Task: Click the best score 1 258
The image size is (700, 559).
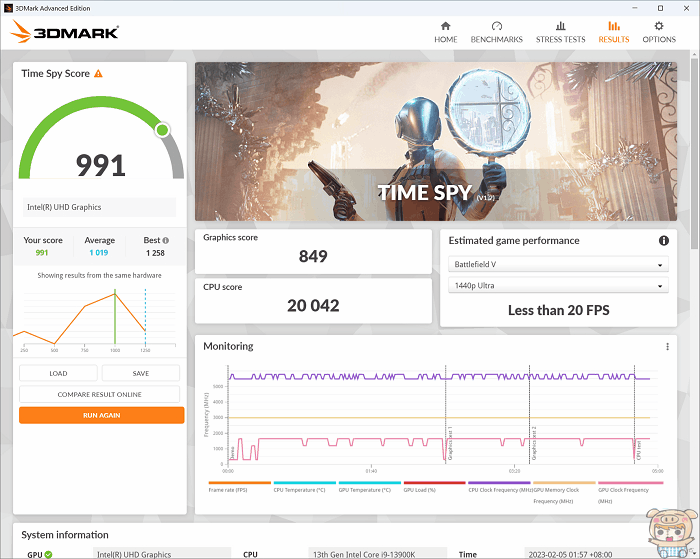Action: pos(155,253)
